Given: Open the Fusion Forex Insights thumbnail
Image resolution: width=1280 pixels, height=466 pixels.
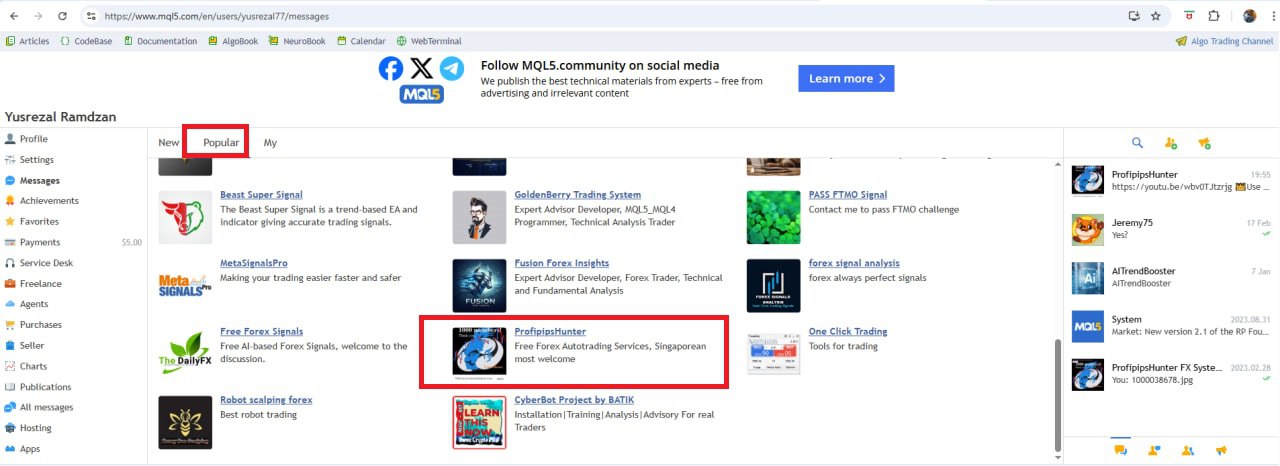Looking at the screenshot, I should tap(479, 285).
